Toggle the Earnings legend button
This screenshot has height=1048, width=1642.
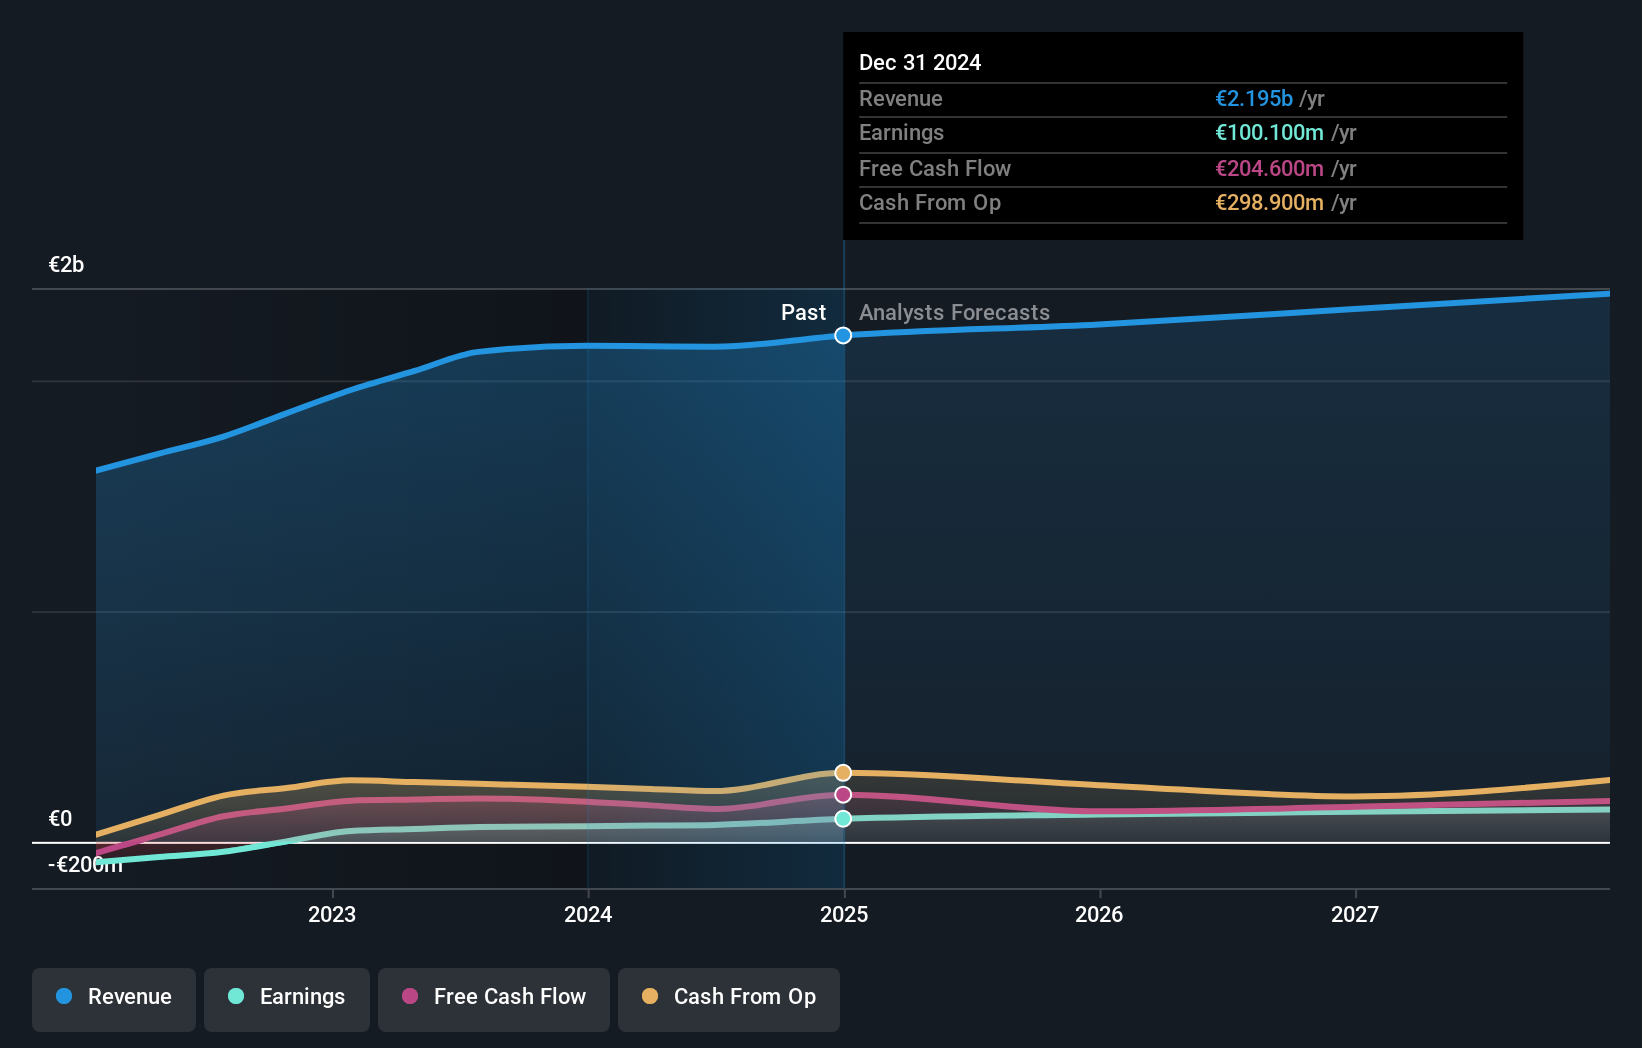point(287,999)
